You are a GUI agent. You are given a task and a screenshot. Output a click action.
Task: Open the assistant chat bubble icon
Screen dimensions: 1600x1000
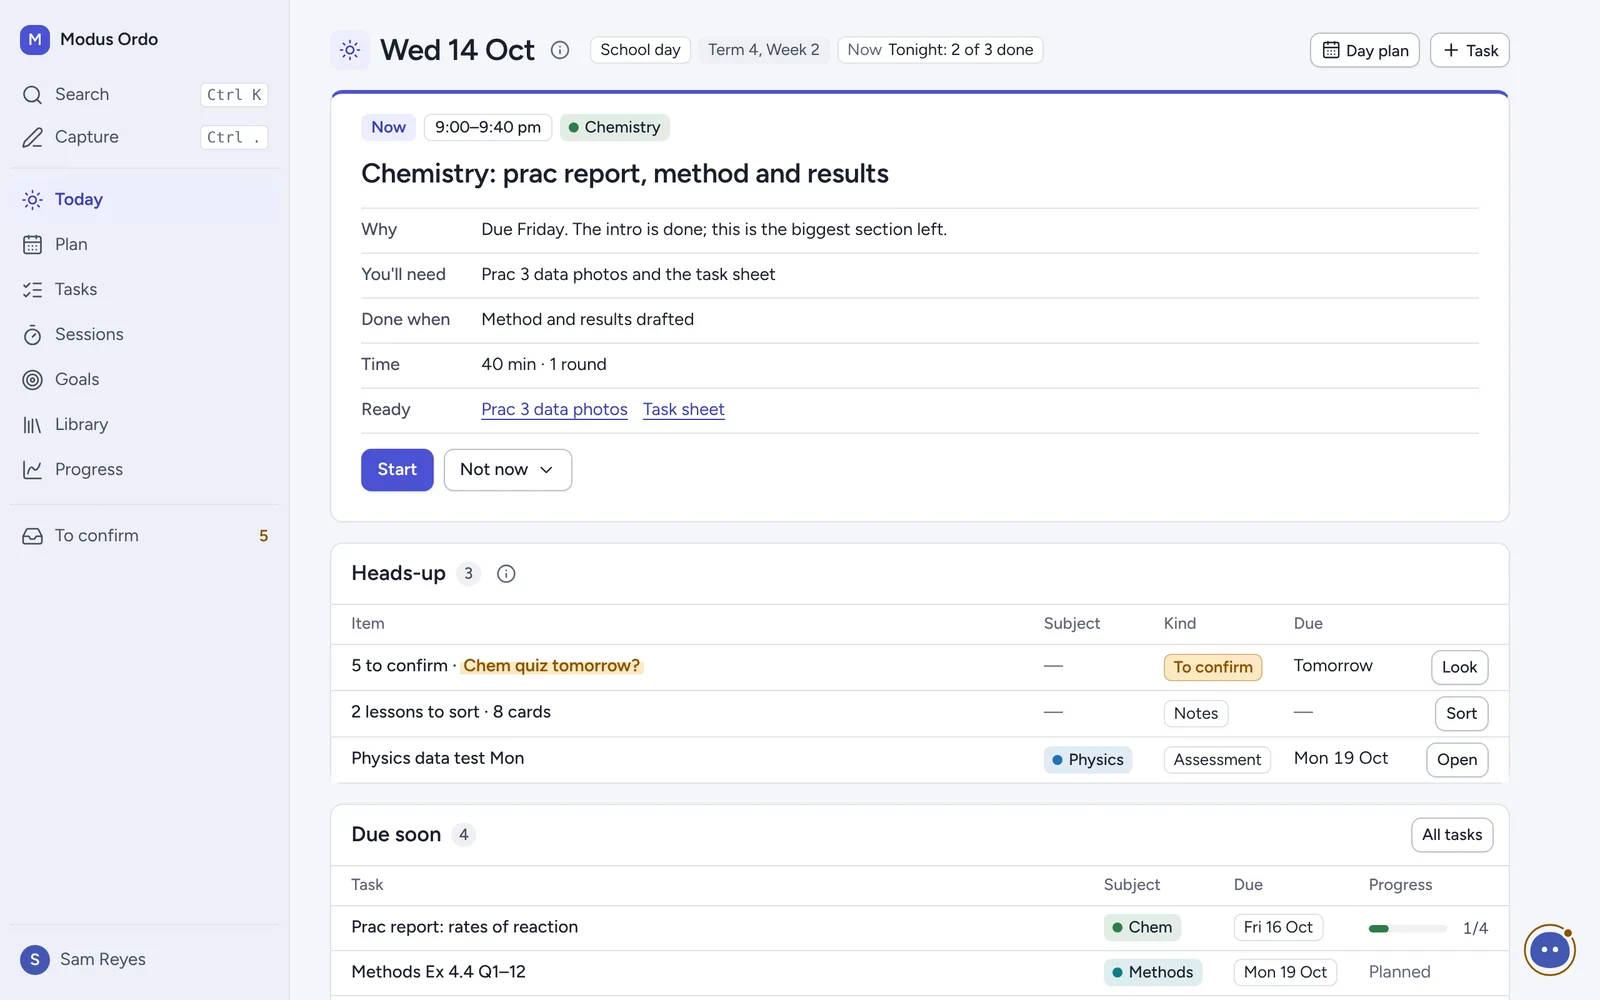click(x=1550, y=950)
